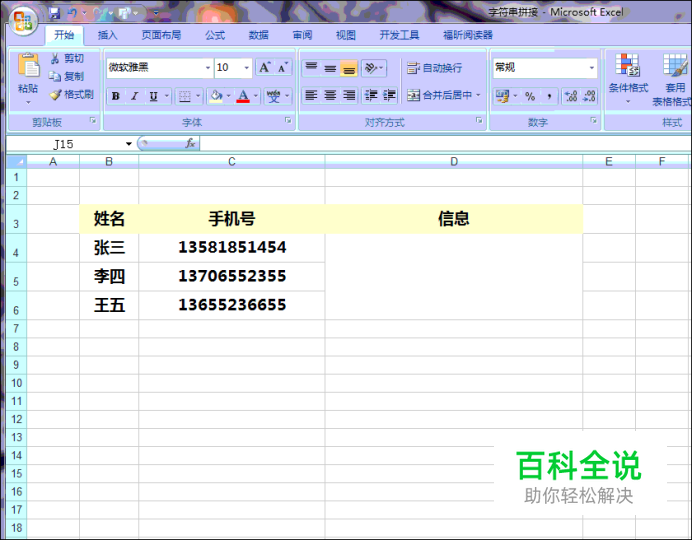Switch to the 页面布局 tab
Screen dimensions: 692x540
tap(161, 35)
